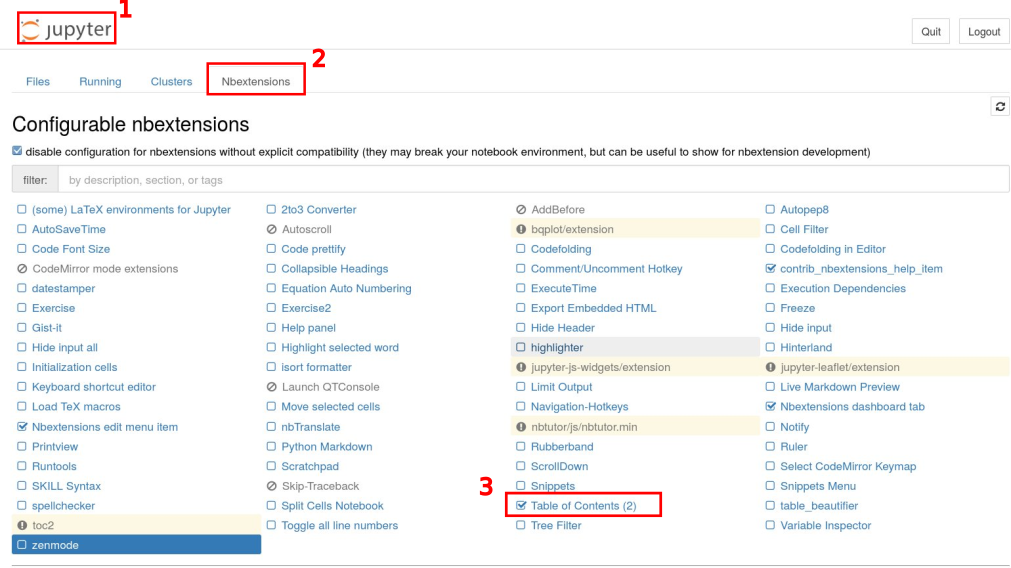Click the disabled icon beside Skip-Traceback
Image resolution: width=1011 pixels, height=568 pixels.
pos(271,486)
